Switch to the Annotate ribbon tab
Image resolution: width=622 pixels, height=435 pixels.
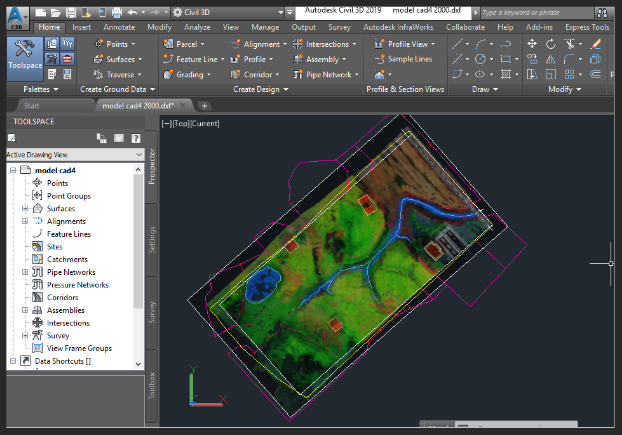[x=119, y=27]
